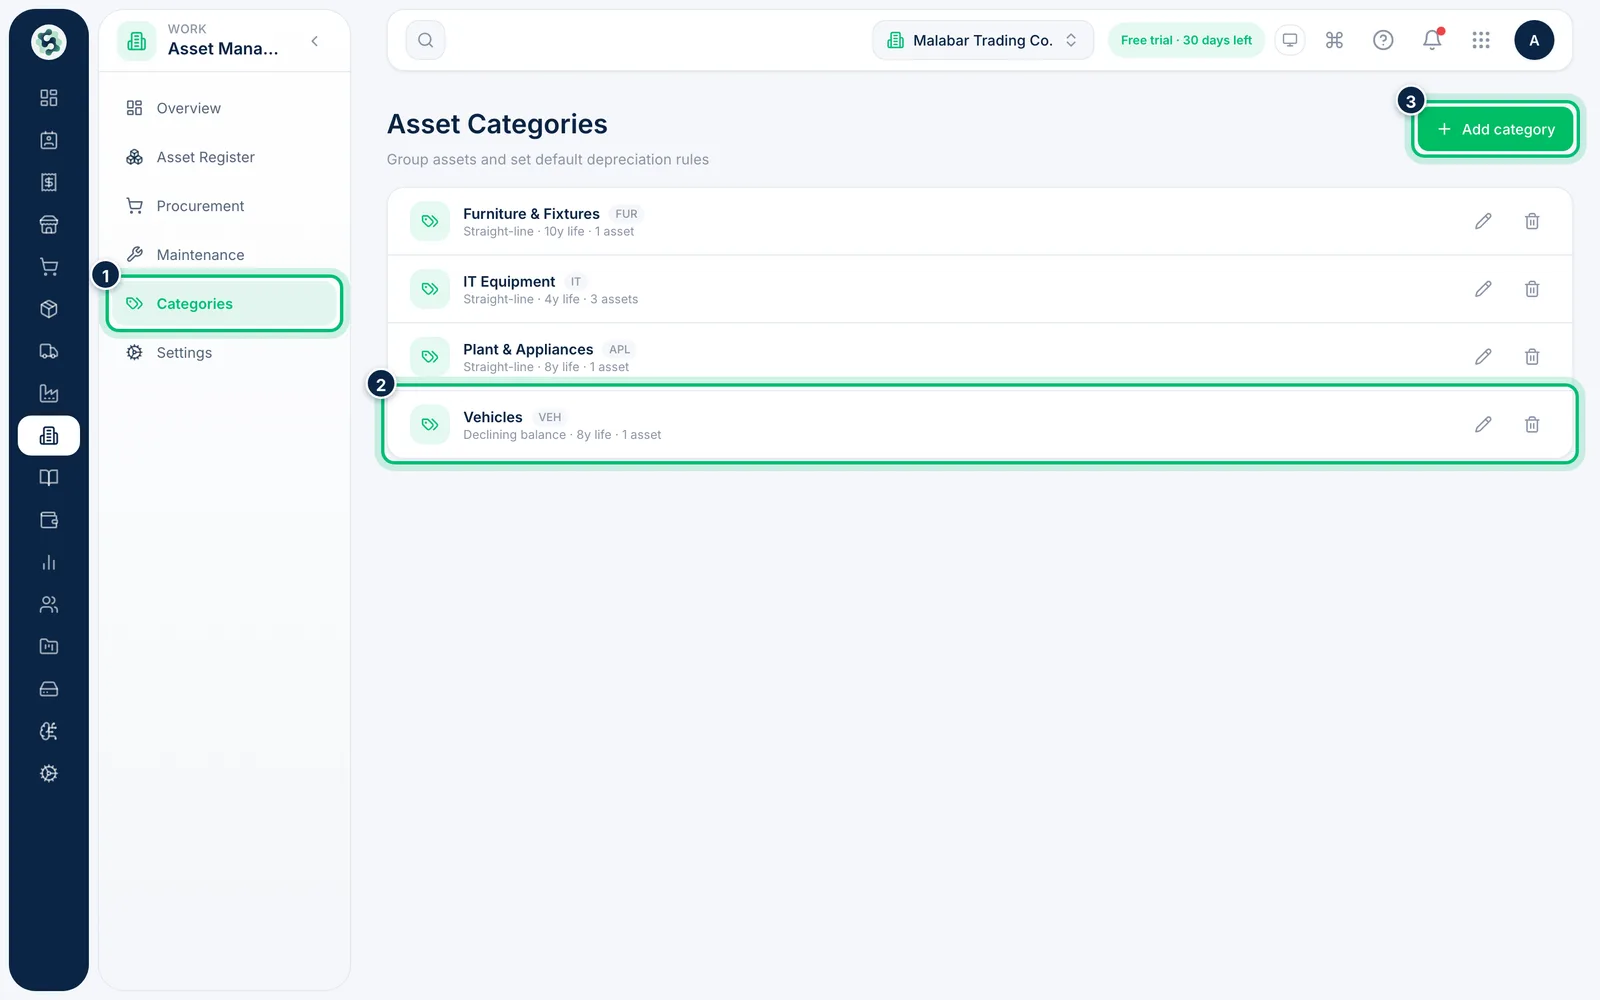Image resolution: width=1600 pixels, height=1000 pixels.
Task: Click the monitor display icon in the top bar
Action: point(1290,40)
